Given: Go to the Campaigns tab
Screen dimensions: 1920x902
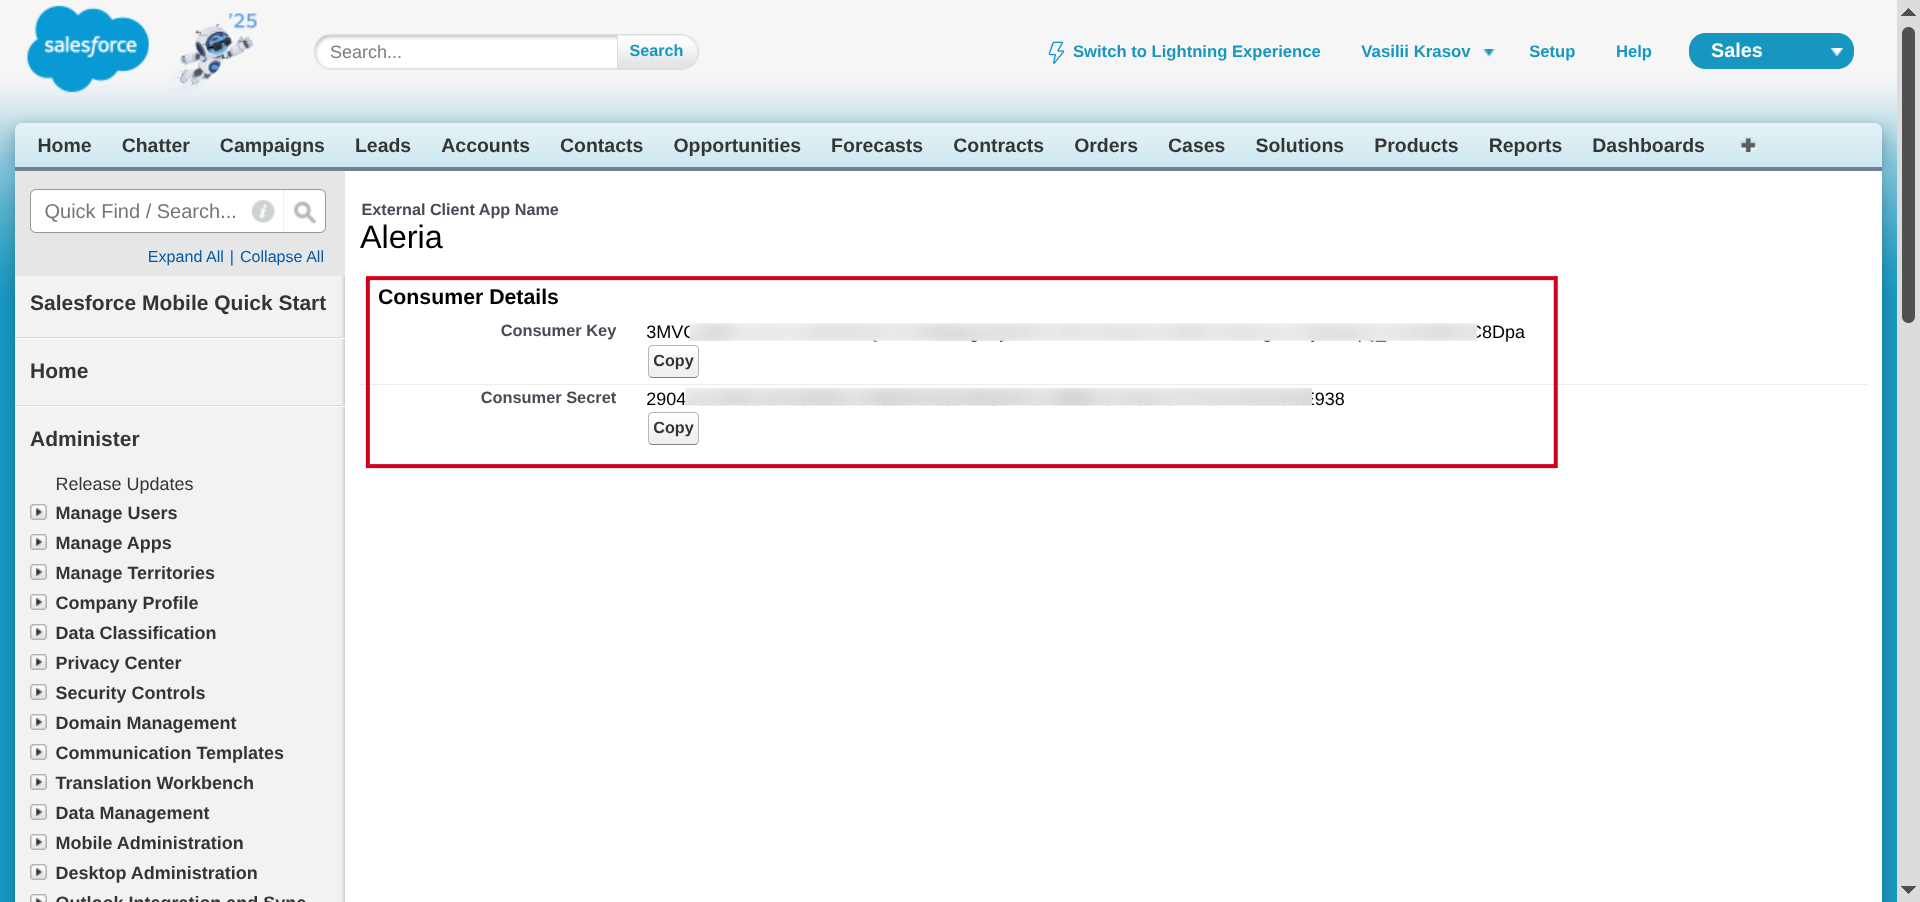Looking at the screenshot, I should point(272,145).
